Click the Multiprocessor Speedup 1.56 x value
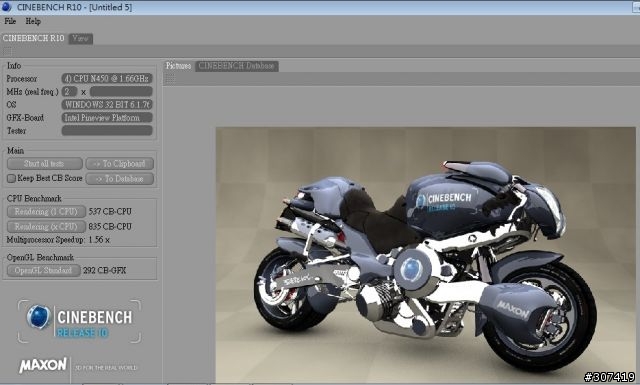Screen dimensions: 640x385 pyautogui.click(x=99, y=240)
